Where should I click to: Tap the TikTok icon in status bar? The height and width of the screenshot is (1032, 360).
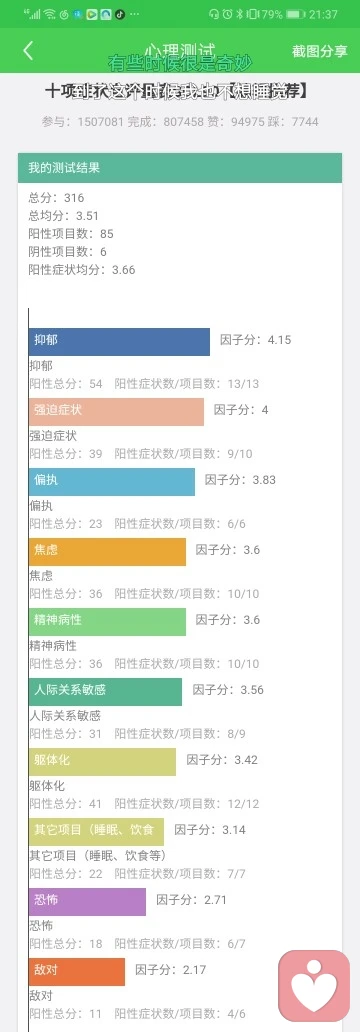(120, 14)
